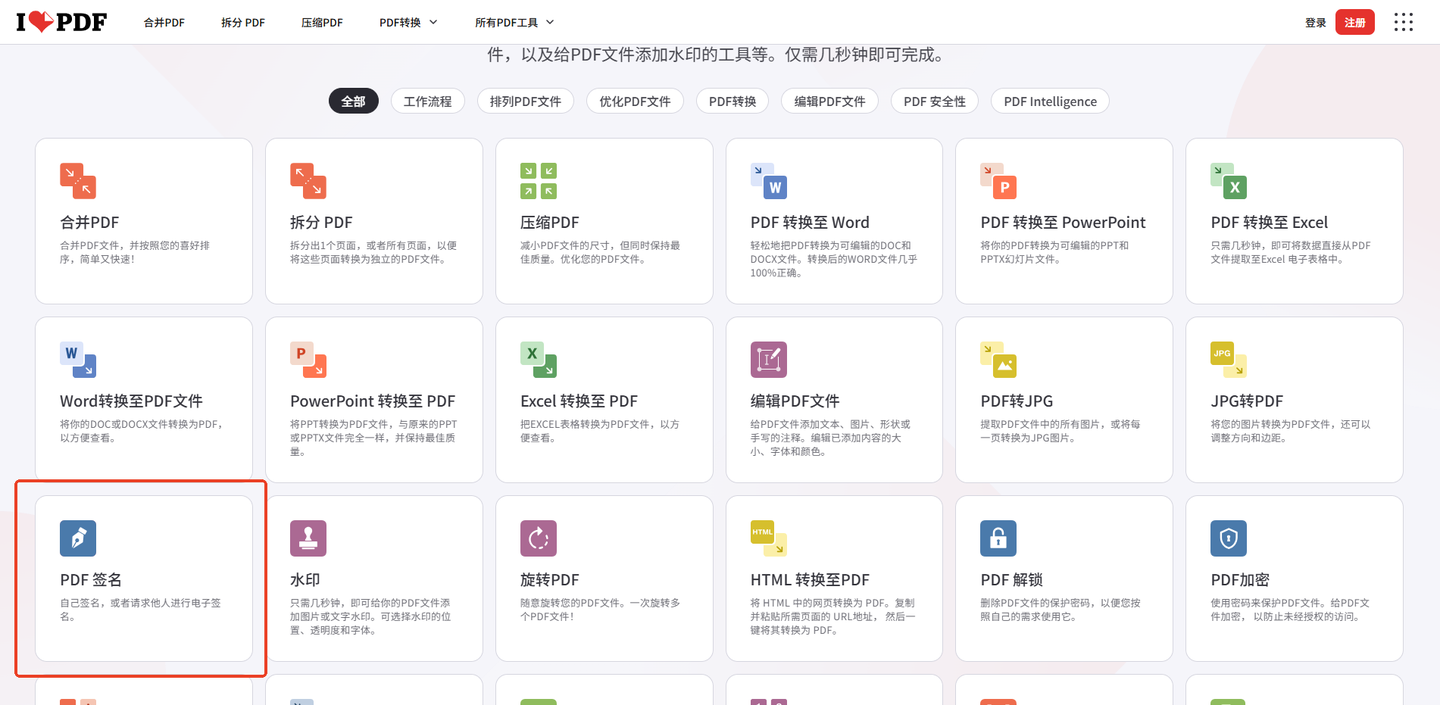Viewport: 1440px width, 705px height.
Task: Click the PDF加密 shield icon
Action: tap(1228, 538)
